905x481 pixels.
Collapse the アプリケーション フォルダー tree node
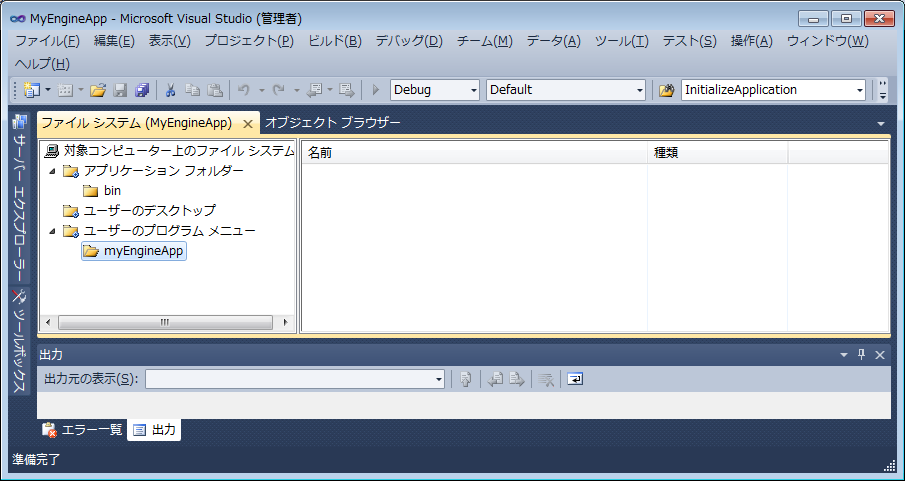(53, 171)
